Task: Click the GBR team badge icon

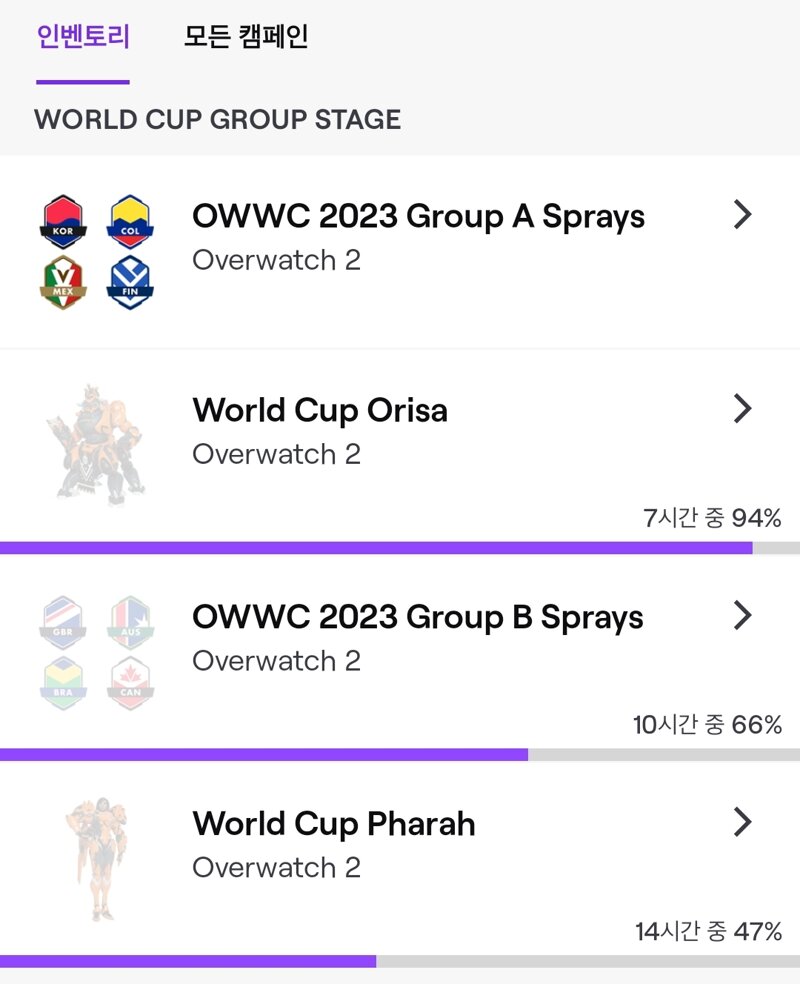Action: 63,623
